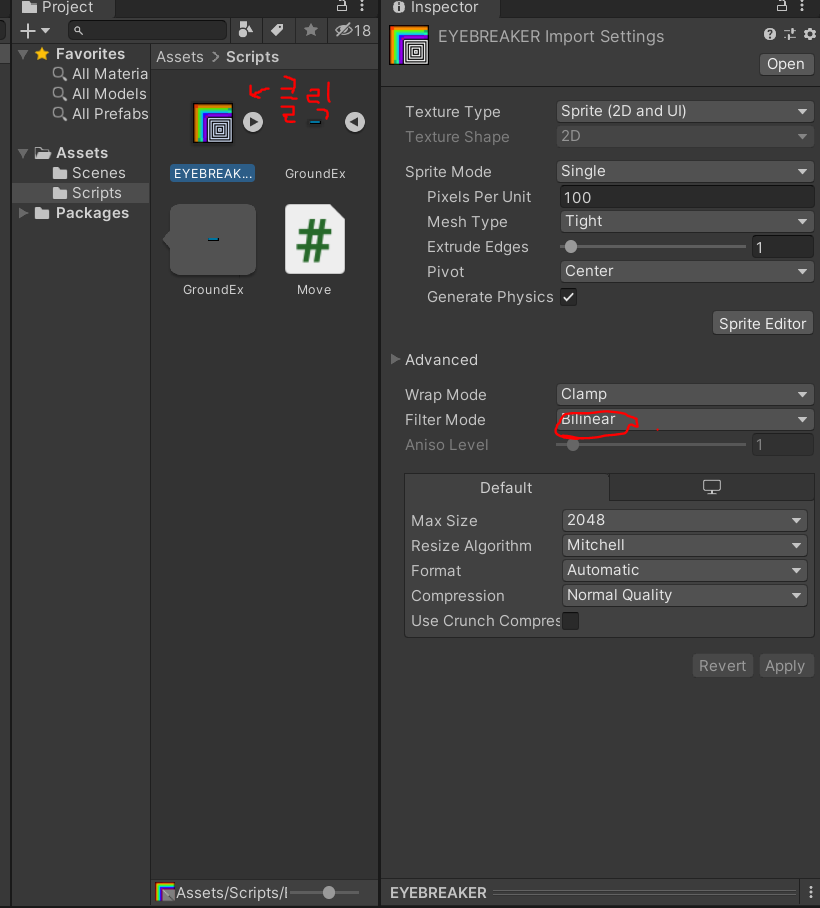820x908 pixels.
Task: Open the Inspector panel three-dot menu
Action: pyautogui.click(x=802, y=6)
